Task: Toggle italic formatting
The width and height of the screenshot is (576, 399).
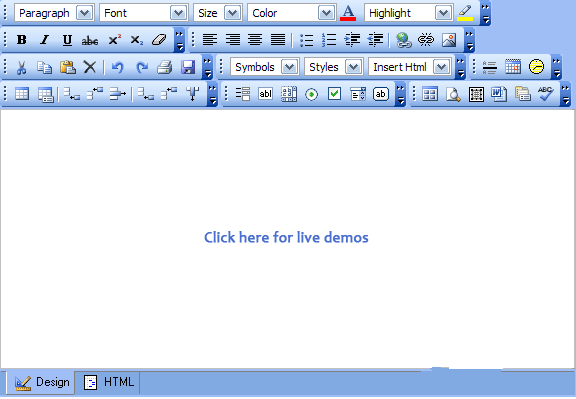Action: tap(44, 40)
